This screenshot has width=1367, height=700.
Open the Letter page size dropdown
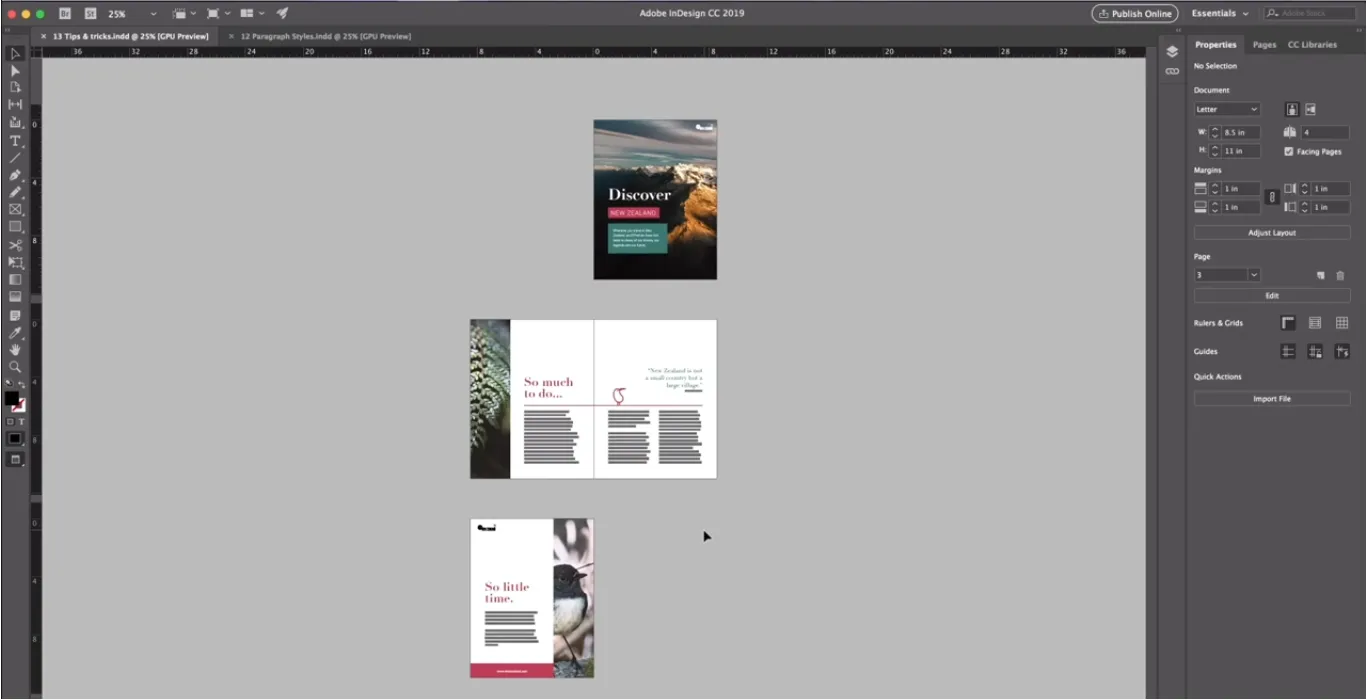[1227, 109]
